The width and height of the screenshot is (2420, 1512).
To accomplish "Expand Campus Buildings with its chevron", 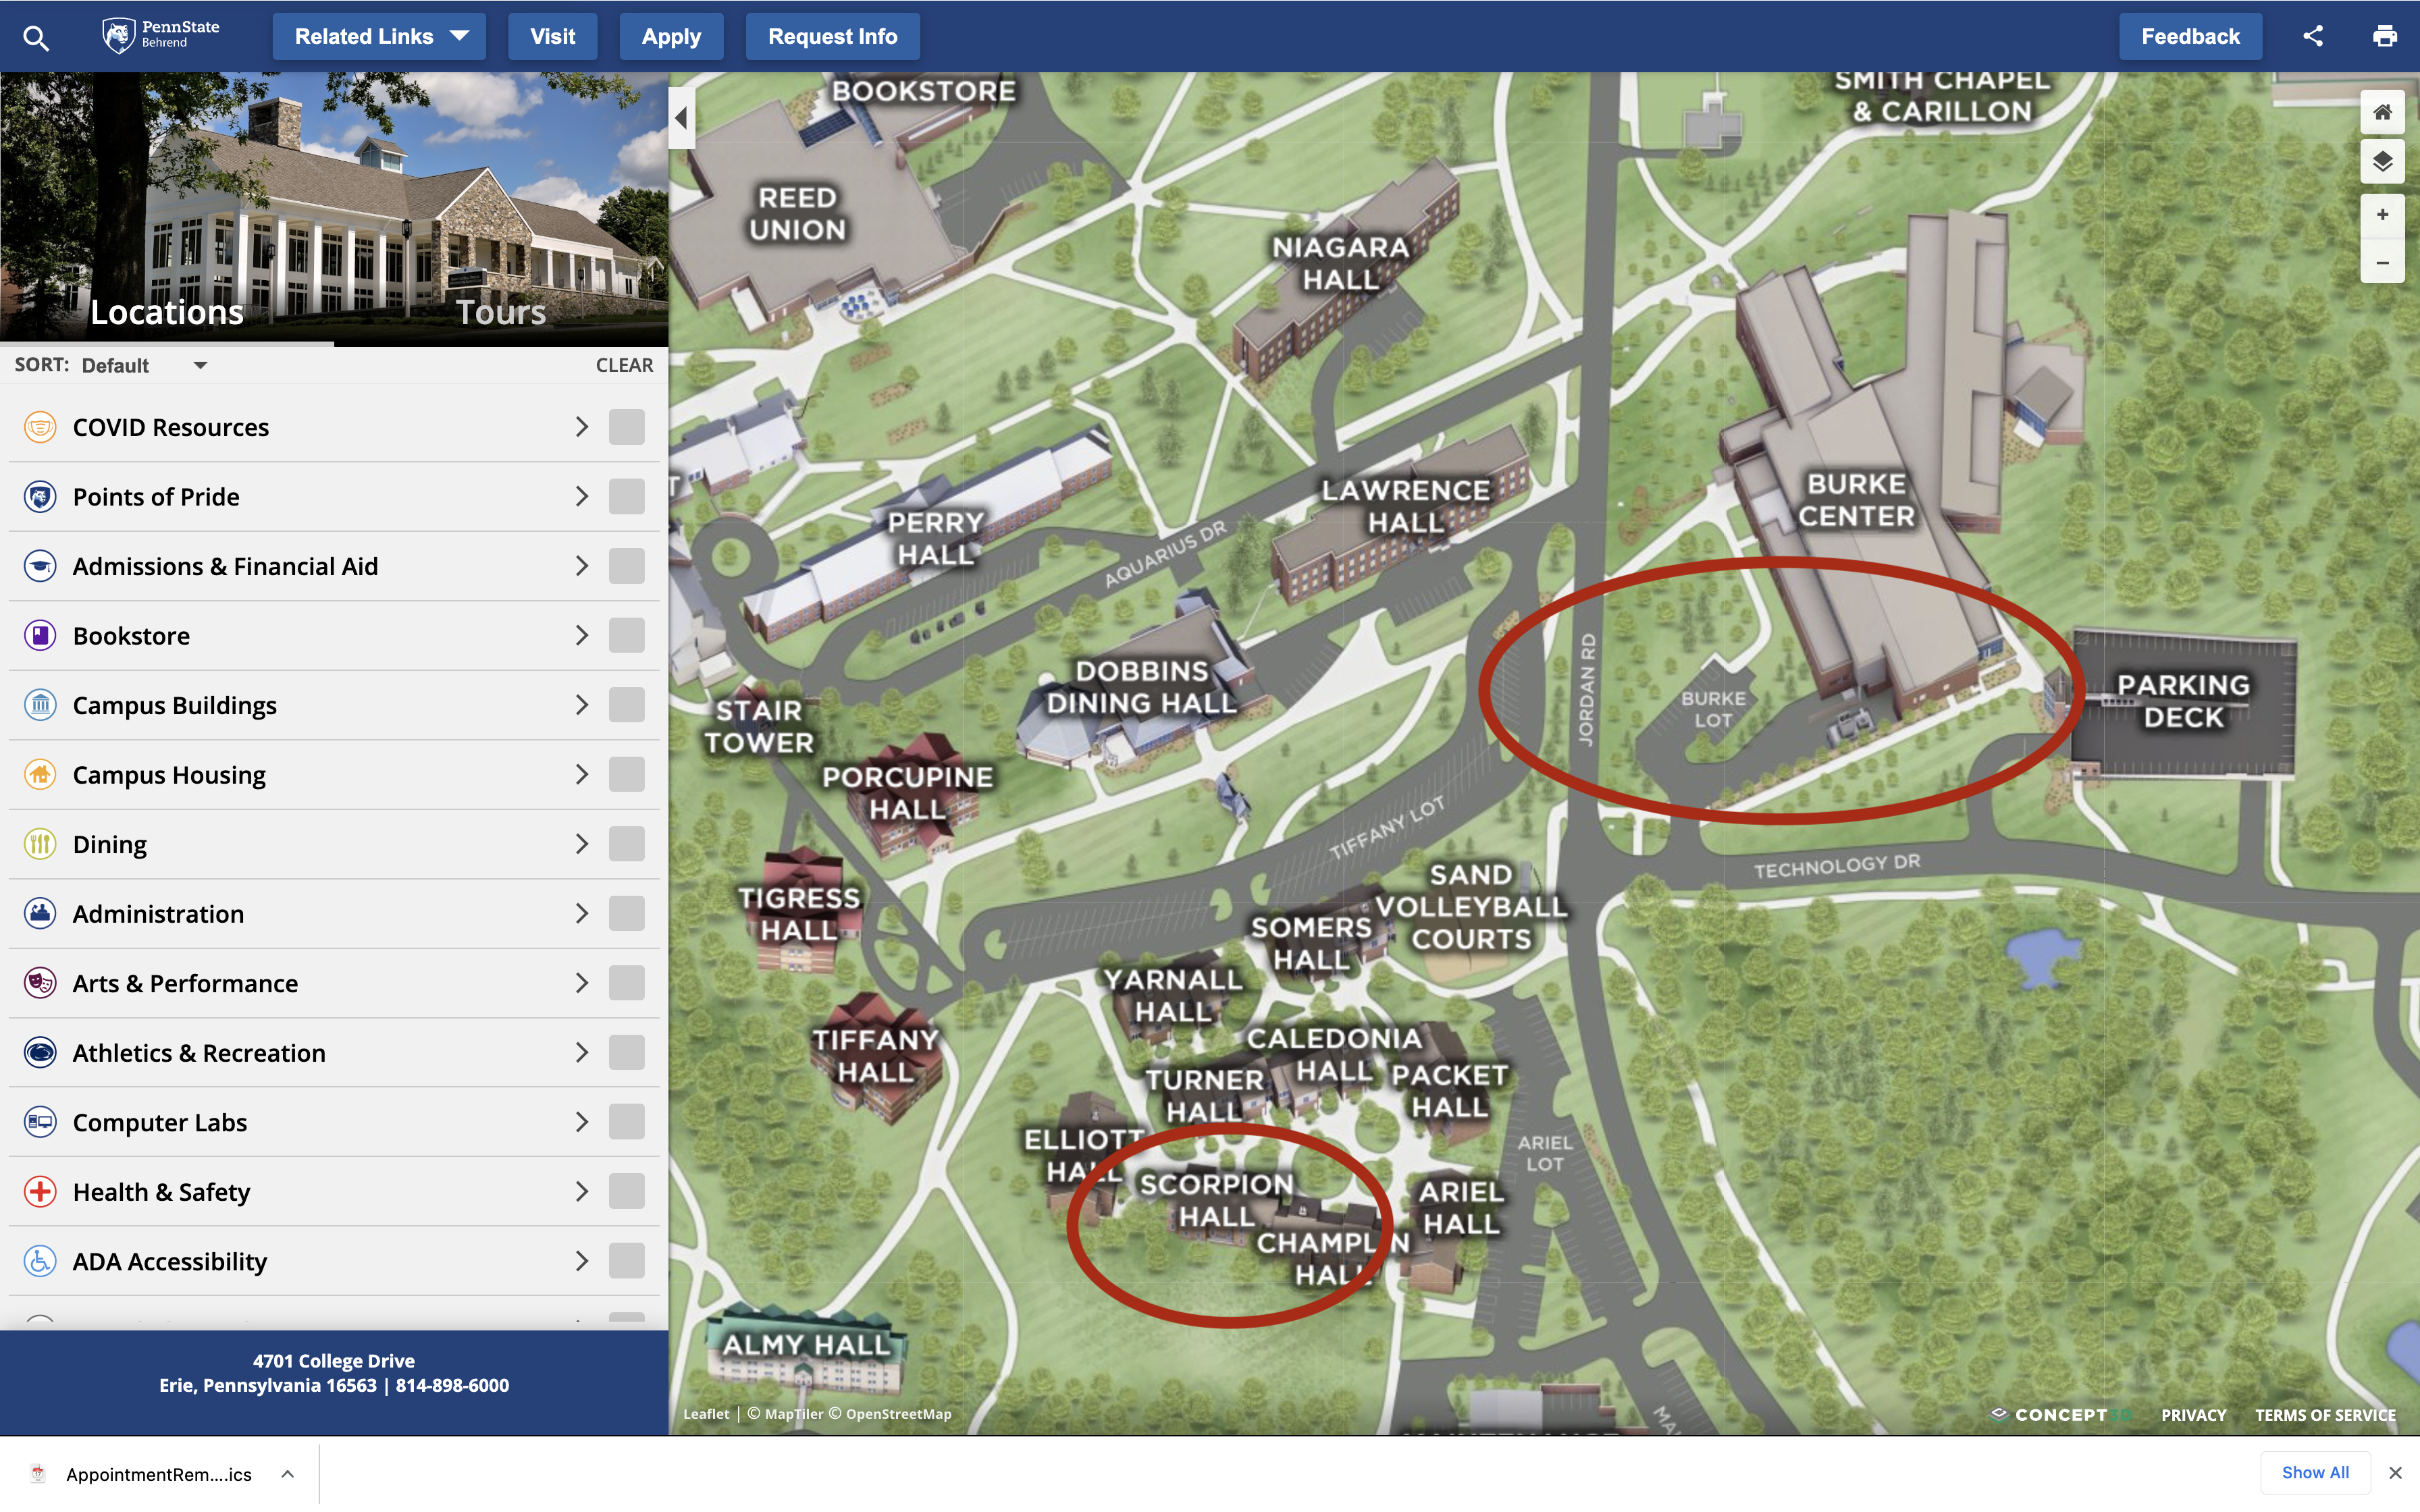I will click(582, 705).
